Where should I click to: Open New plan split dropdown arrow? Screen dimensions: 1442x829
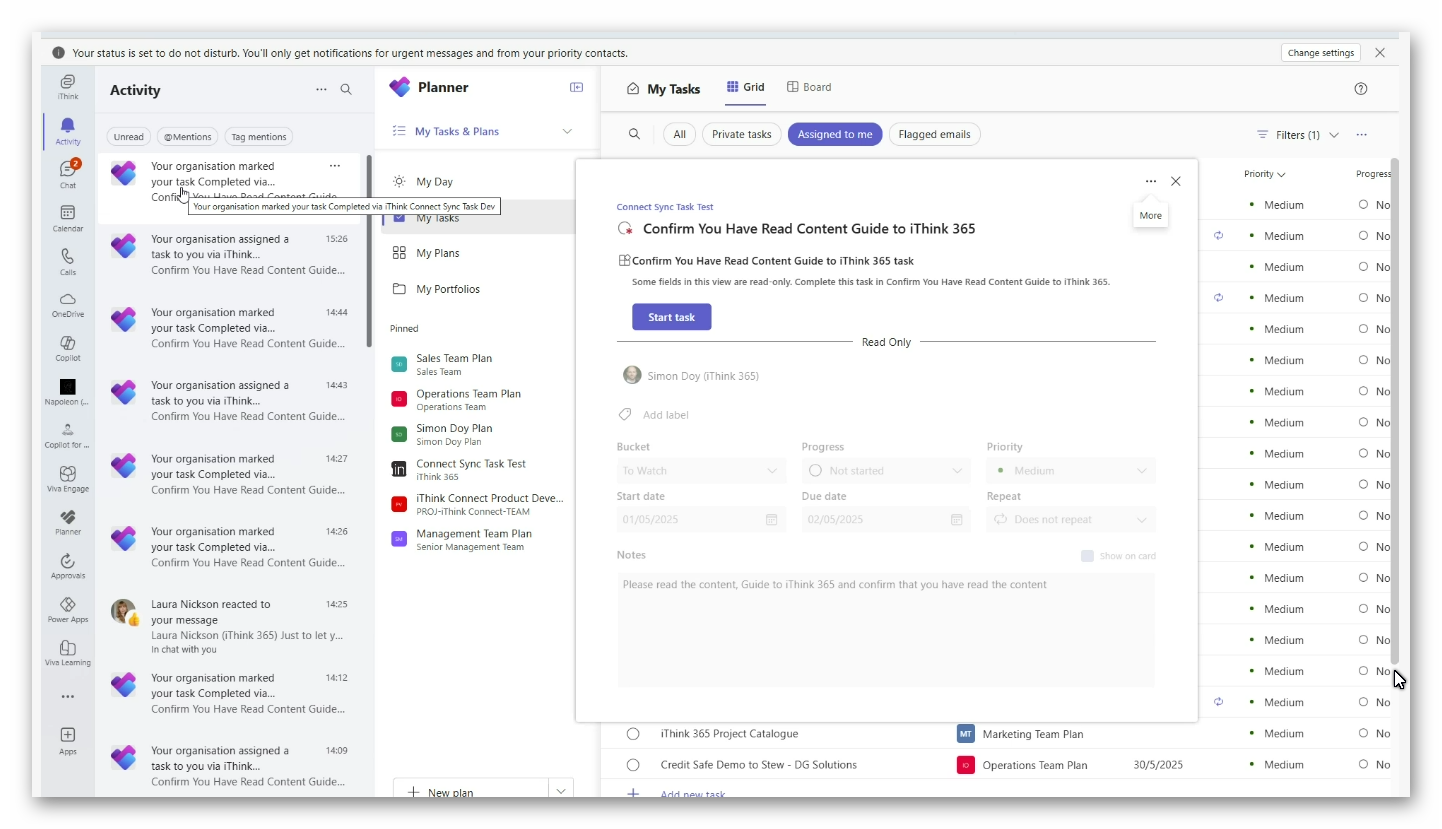[x=562, y=790]
